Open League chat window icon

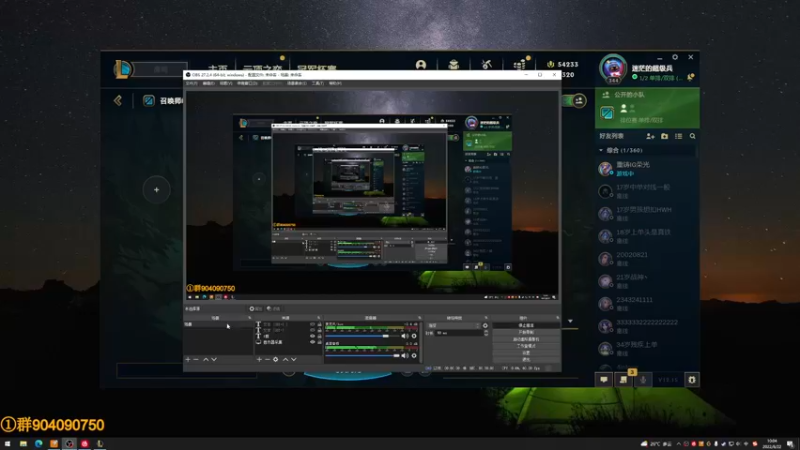[x=604, y=380]
